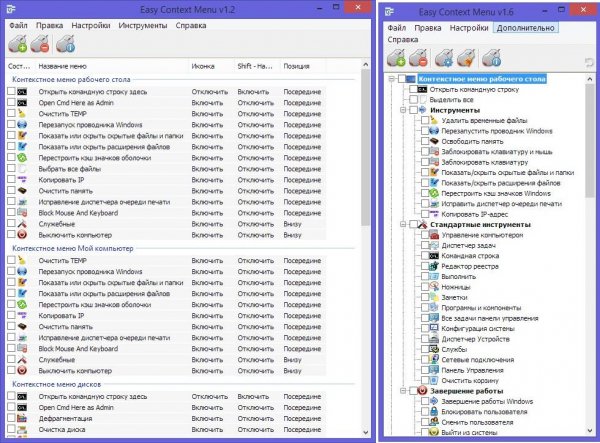
Task: Click the Диспетчер задач icon in v1.6 tree
Action: click(x=434, y=245)
